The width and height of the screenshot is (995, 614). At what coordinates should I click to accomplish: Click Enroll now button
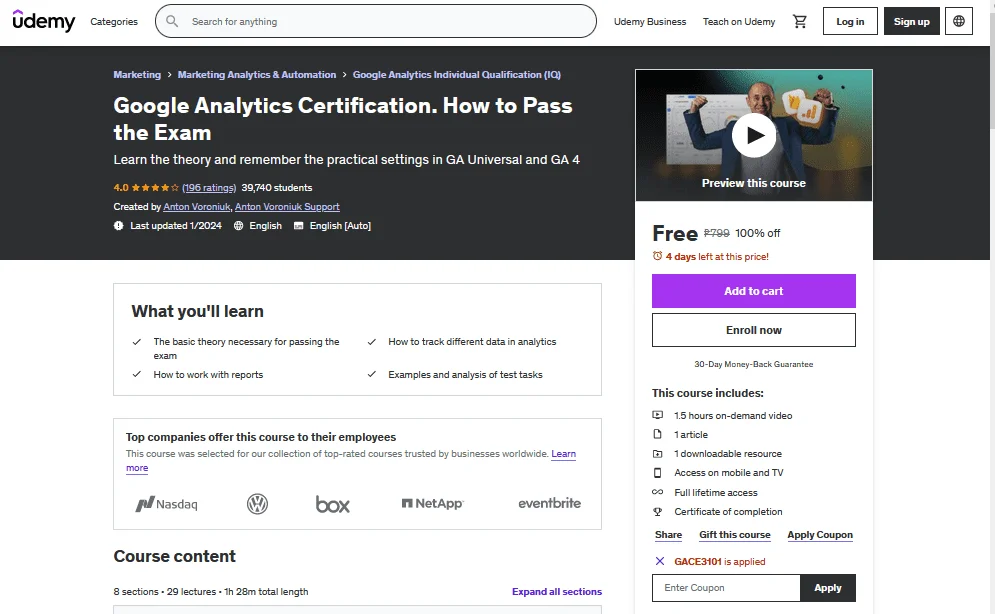[x=754, y=330]
